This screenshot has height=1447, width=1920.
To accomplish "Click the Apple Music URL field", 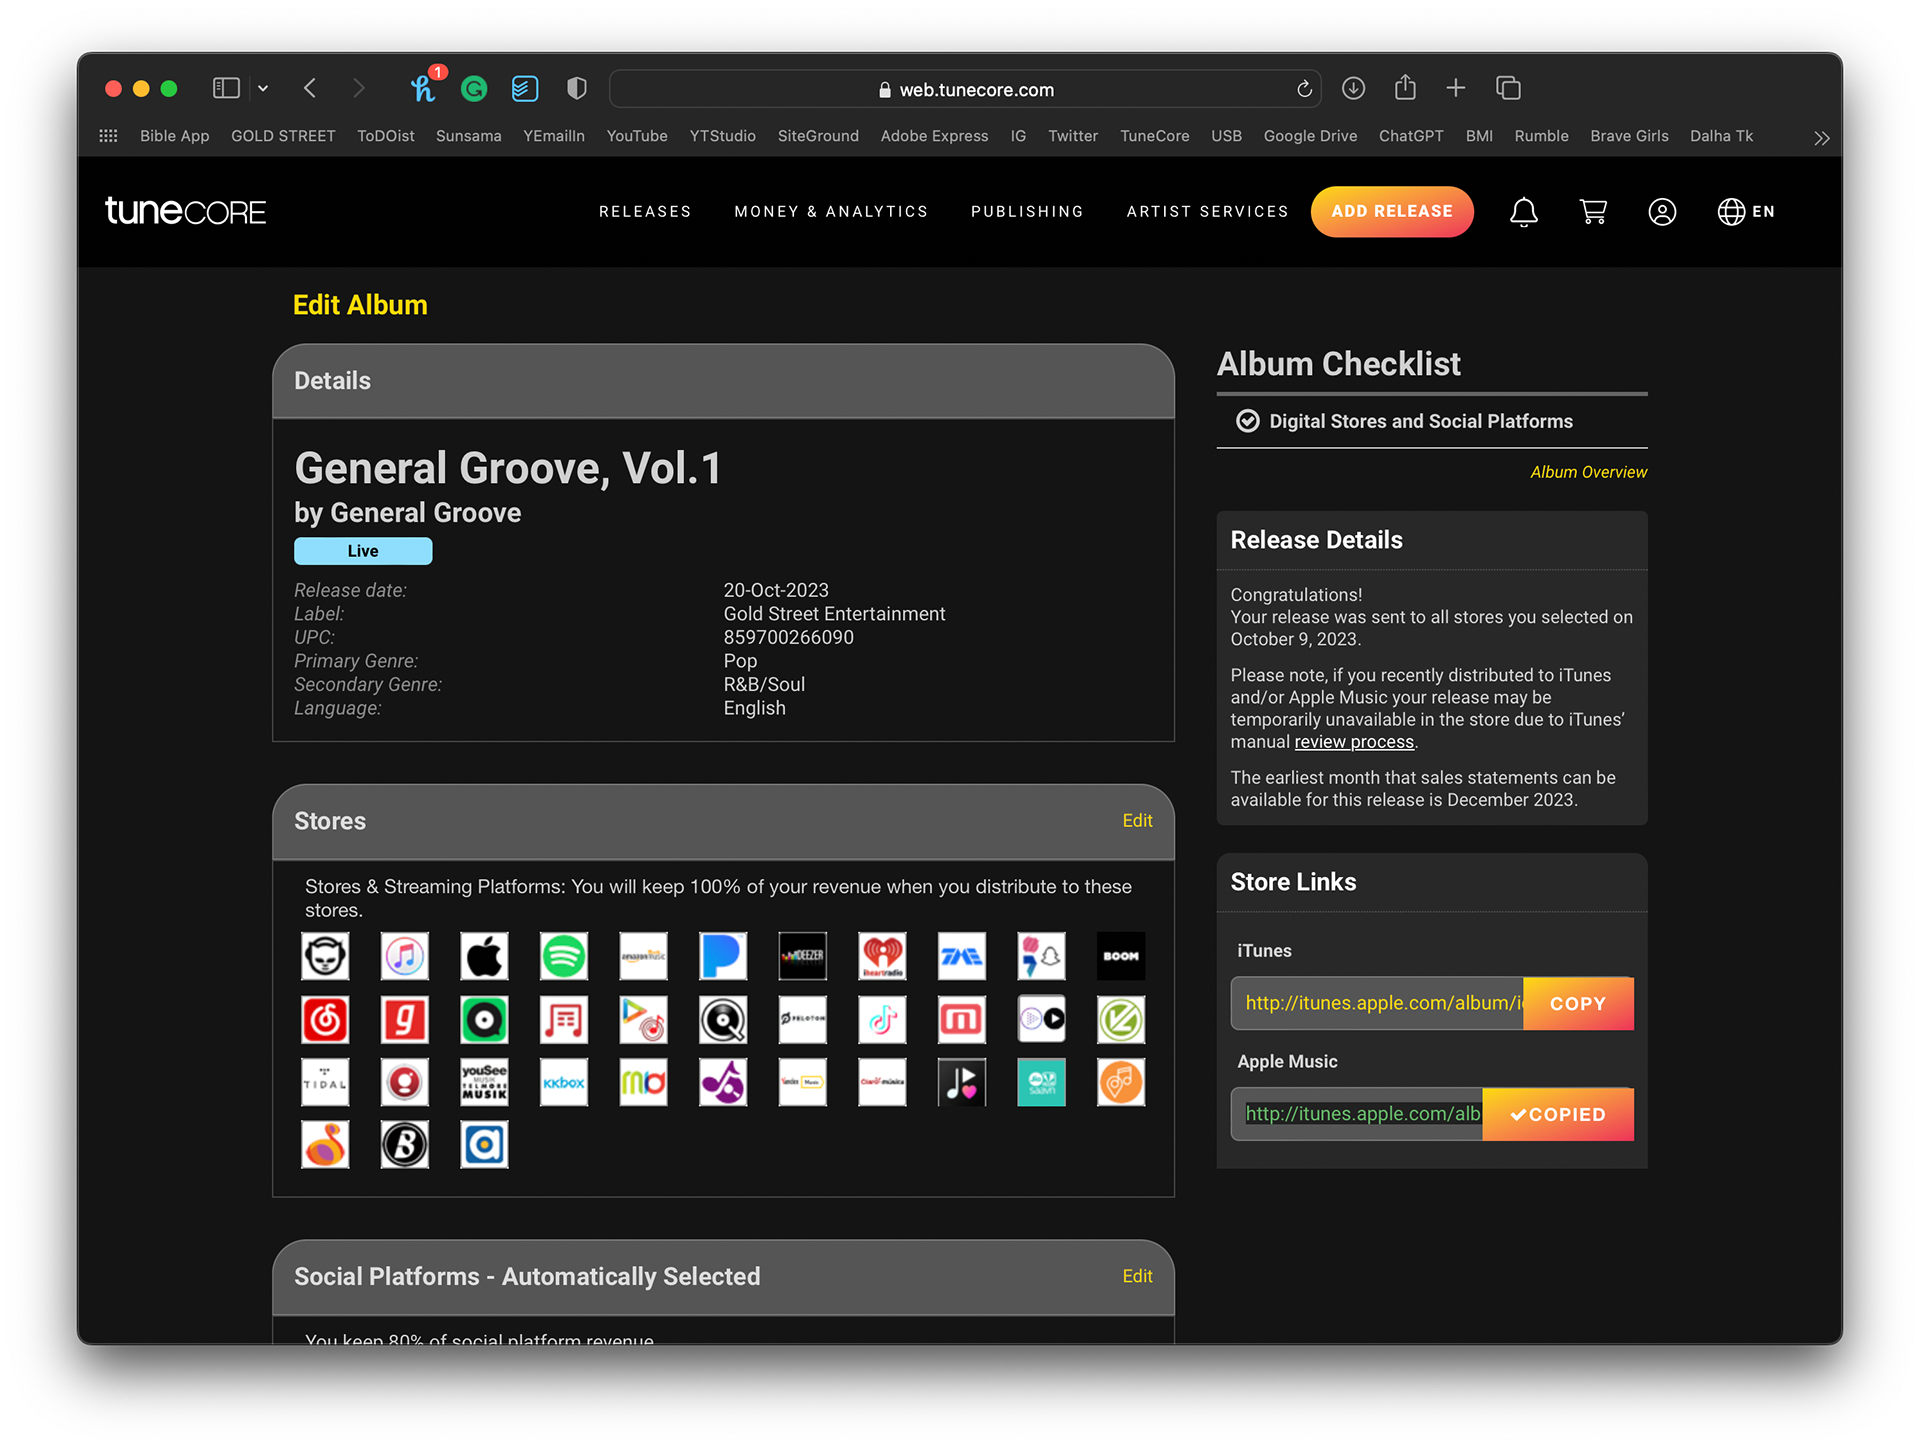I will (x=1357, y=1114).
